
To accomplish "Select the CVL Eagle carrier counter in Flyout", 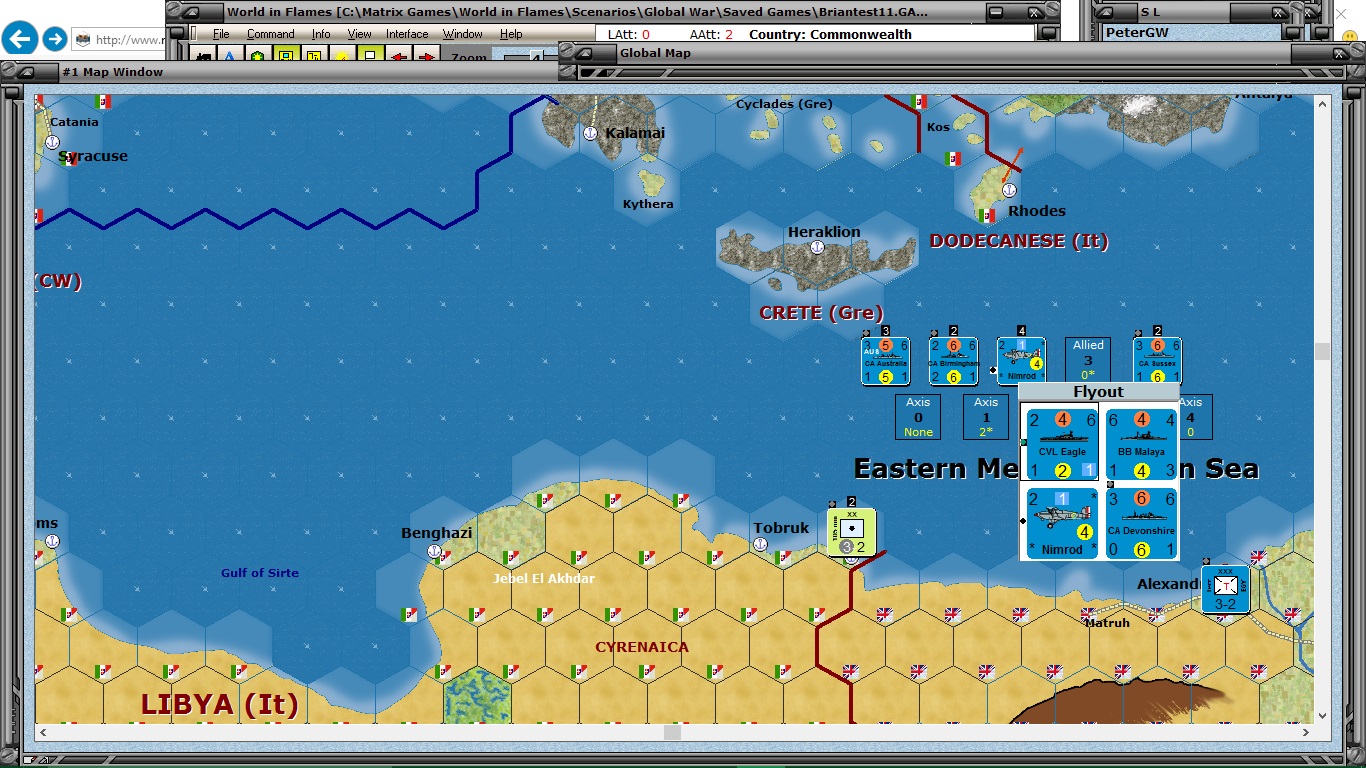I will (1060, 444).
